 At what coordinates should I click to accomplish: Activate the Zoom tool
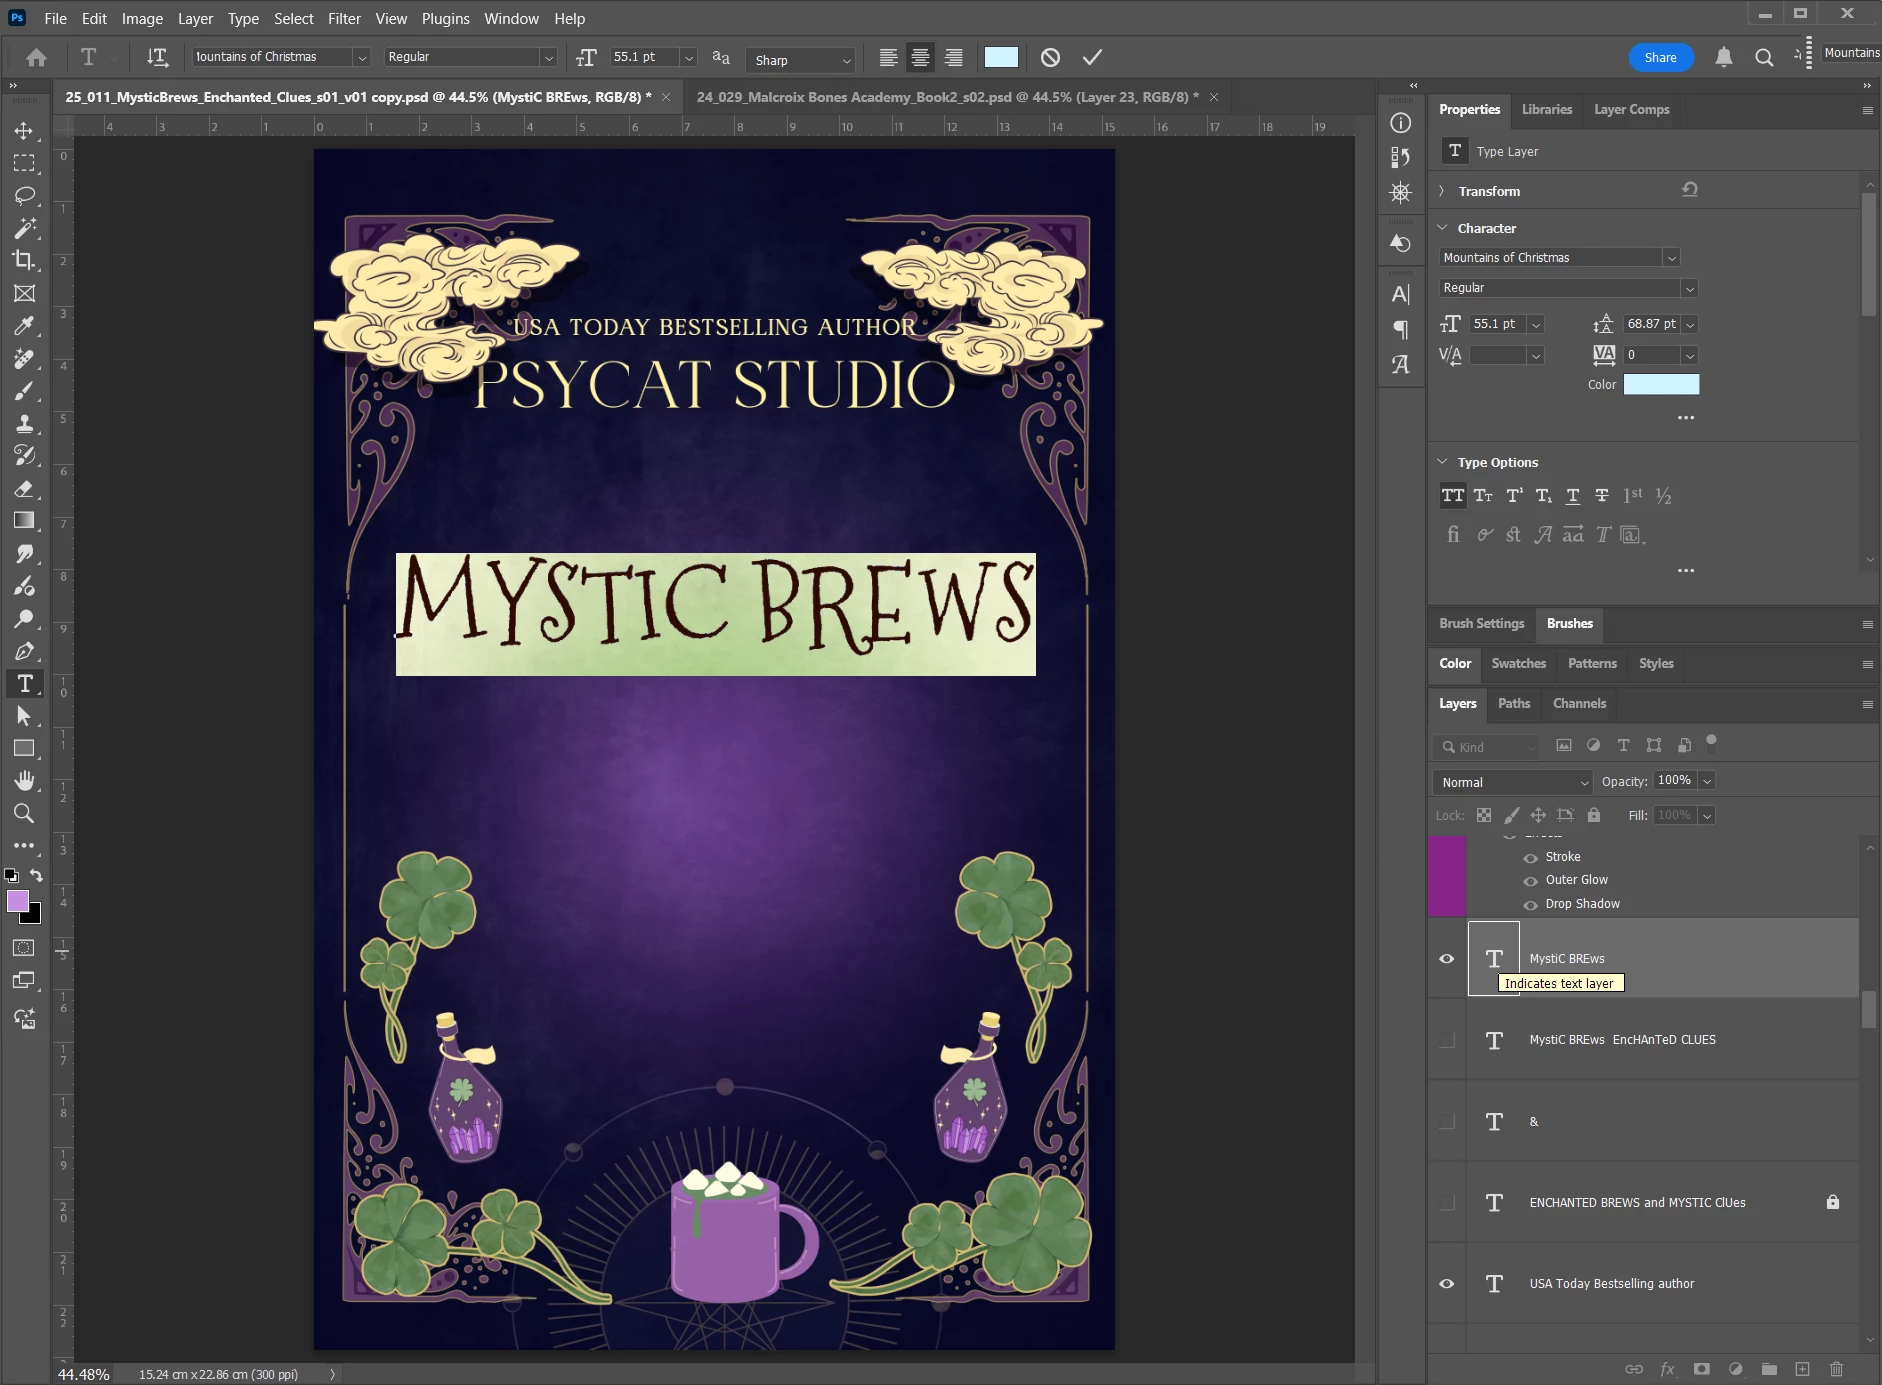tap(24, 813)
